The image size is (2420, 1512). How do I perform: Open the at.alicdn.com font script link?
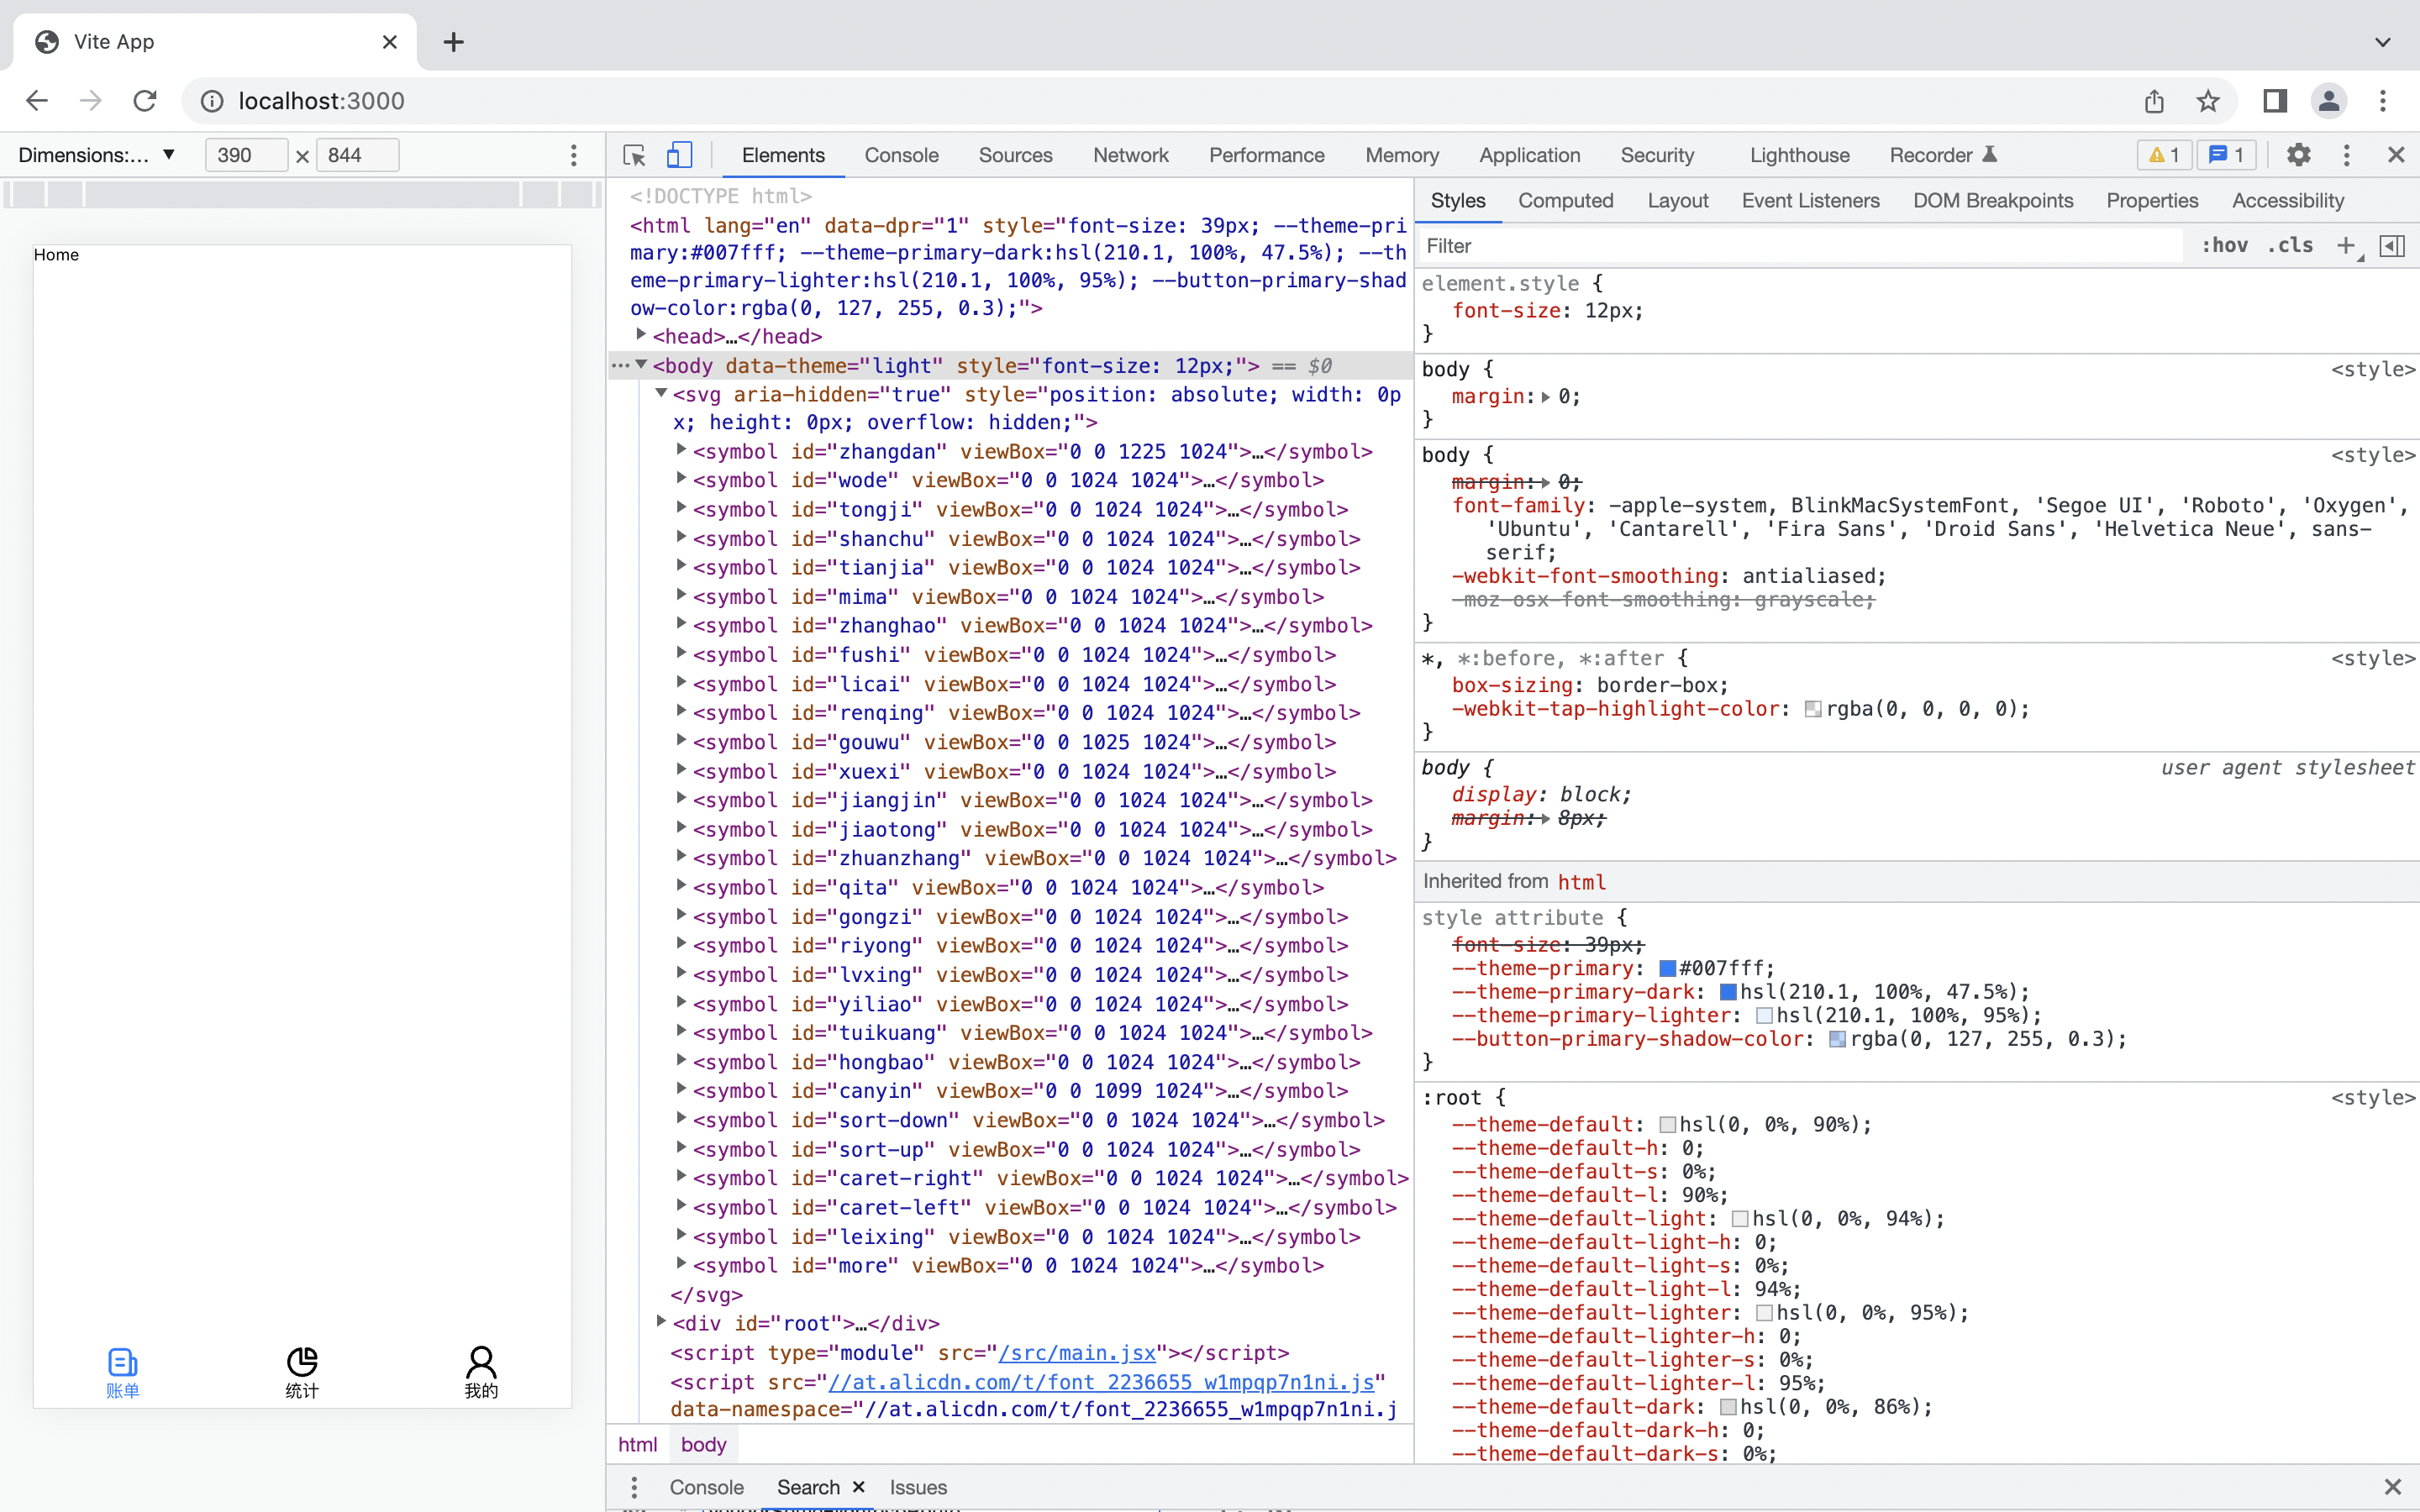(1100, 1382)
